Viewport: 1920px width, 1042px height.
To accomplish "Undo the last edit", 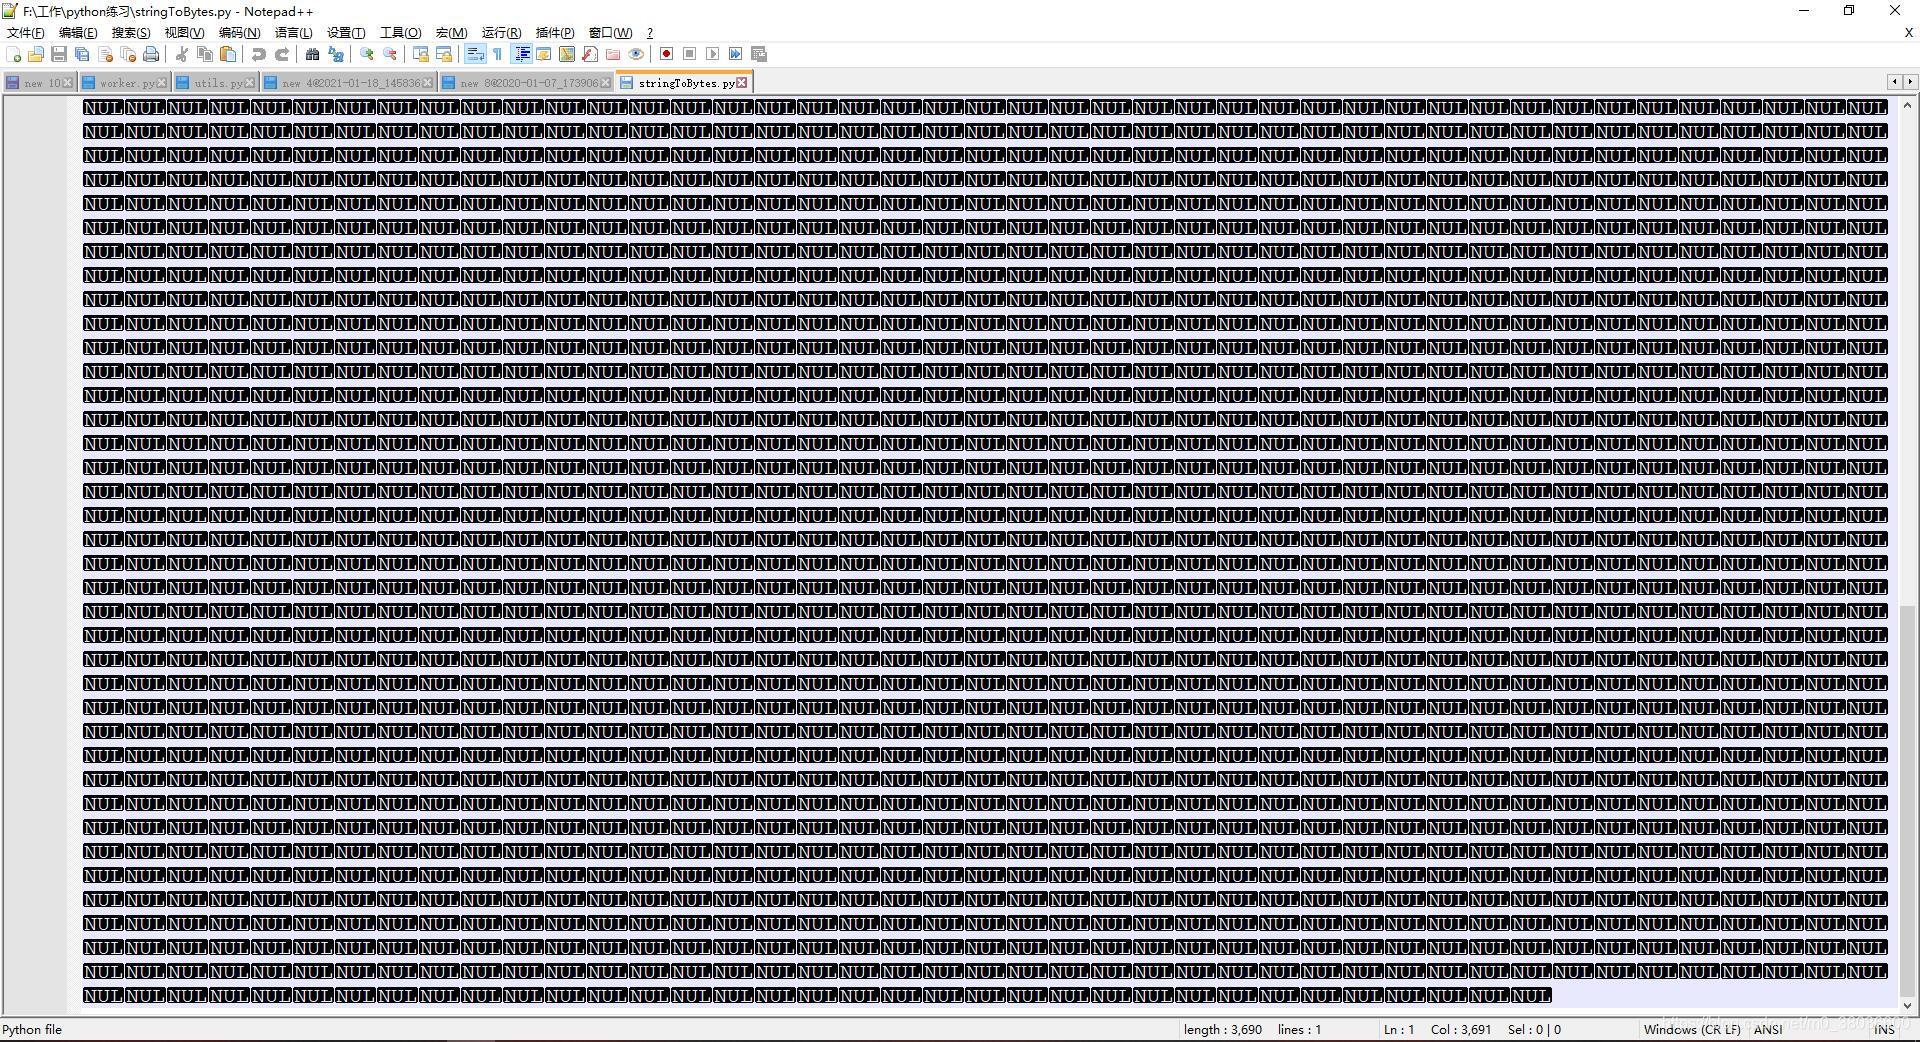I will (259, 54).
